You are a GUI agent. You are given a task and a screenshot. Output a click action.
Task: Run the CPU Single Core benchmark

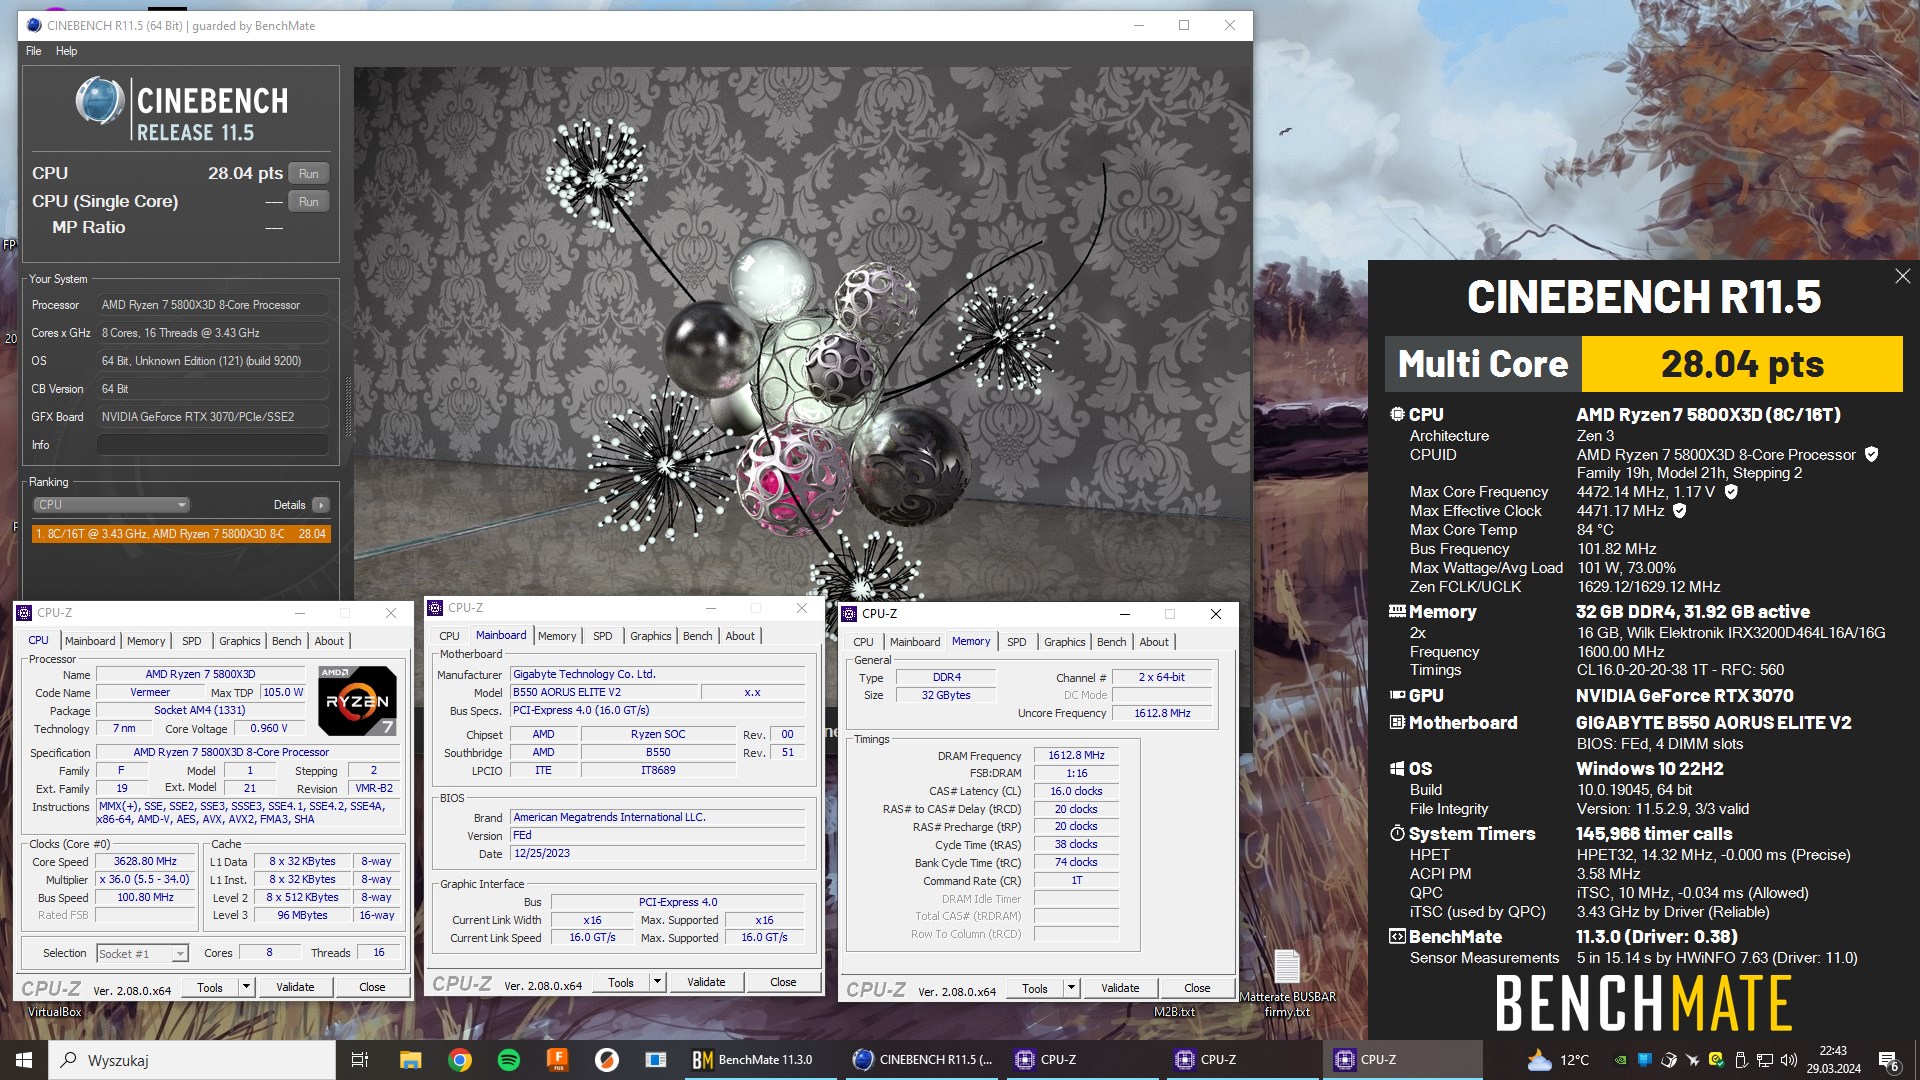click(308, 202)
